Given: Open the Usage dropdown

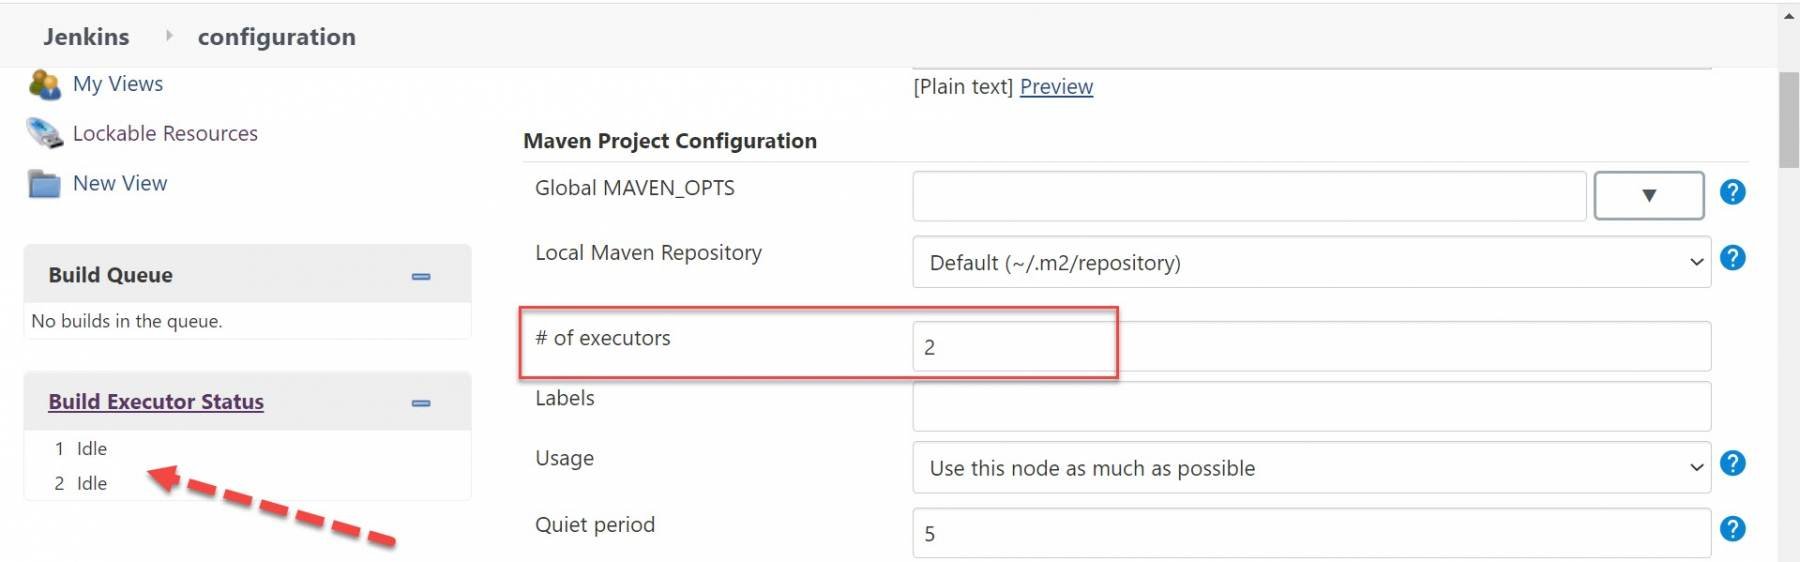Looking at the screenshot, I should click(1310, 468).
